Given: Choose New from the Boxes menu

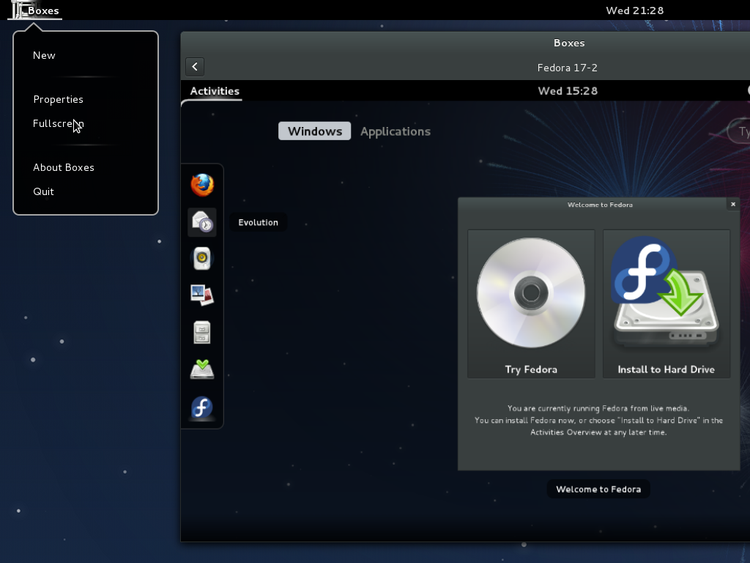Looking at the screenshot, I should 44,56.
